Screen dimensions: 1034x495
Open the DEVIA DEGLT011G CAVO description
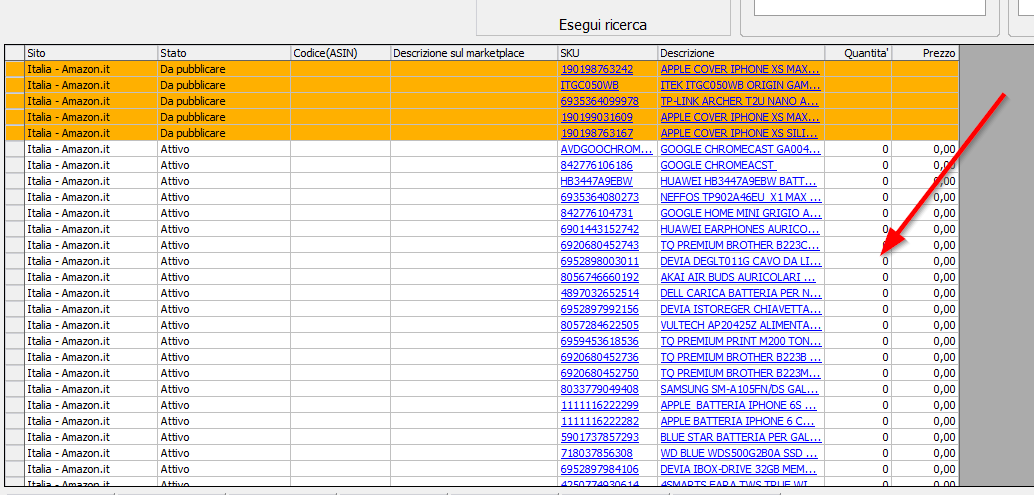[x=741, y=261]
